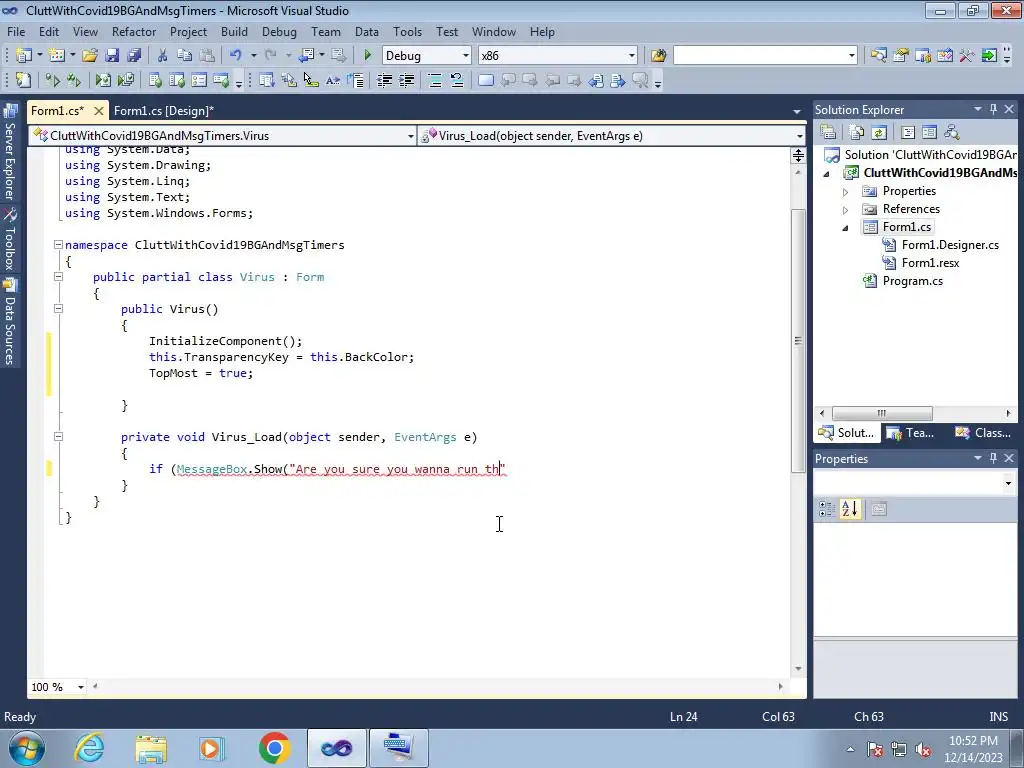Viewport: 1024px width, 768px height.
Task: Open the Properties Window toolbar icon
Action: [901, 56]
